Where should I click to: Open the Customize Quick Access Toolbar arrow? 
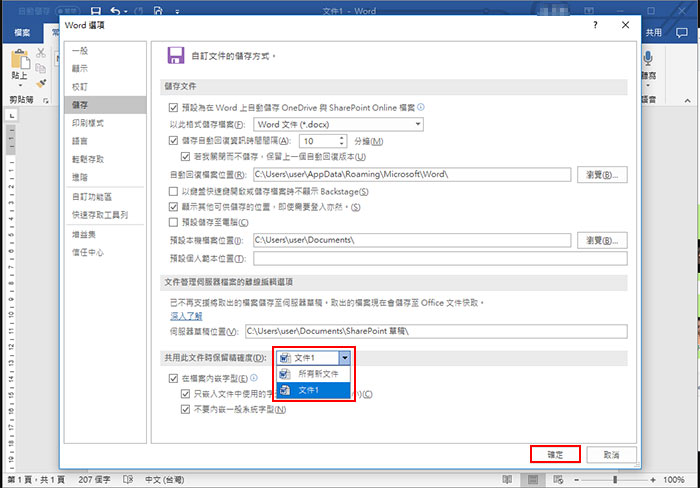177,12
